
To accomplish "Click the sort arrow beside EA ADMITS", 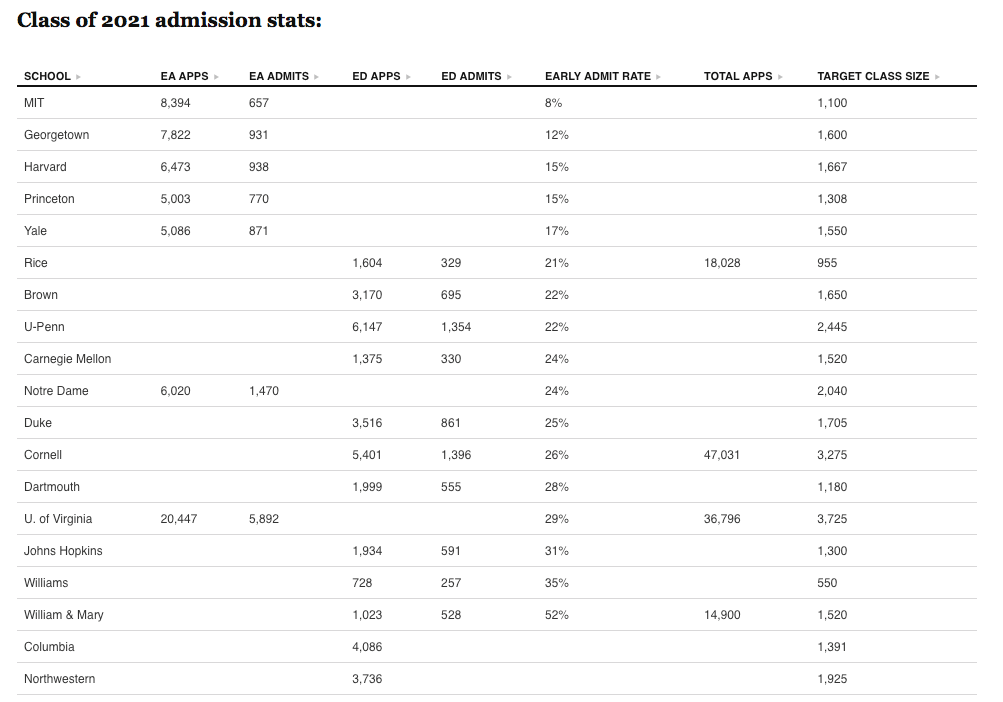I will tap(317, 77).
